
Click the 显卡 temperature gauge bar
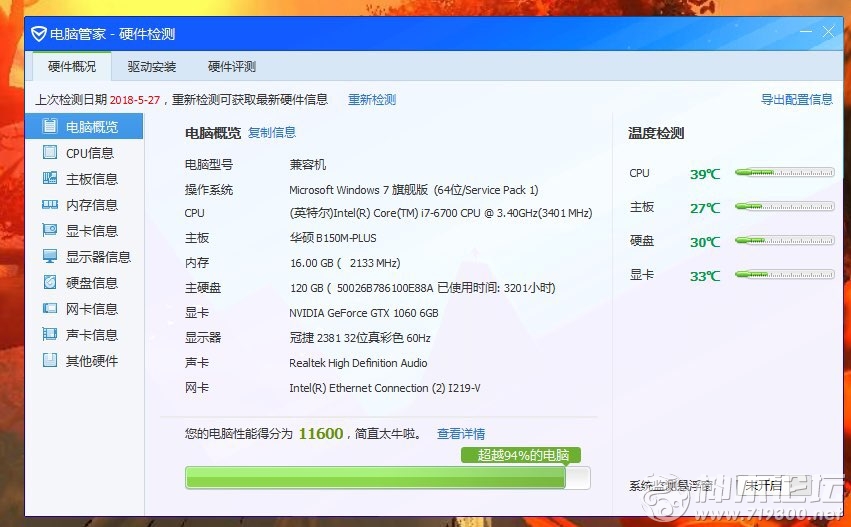click(x=785, y=274)
